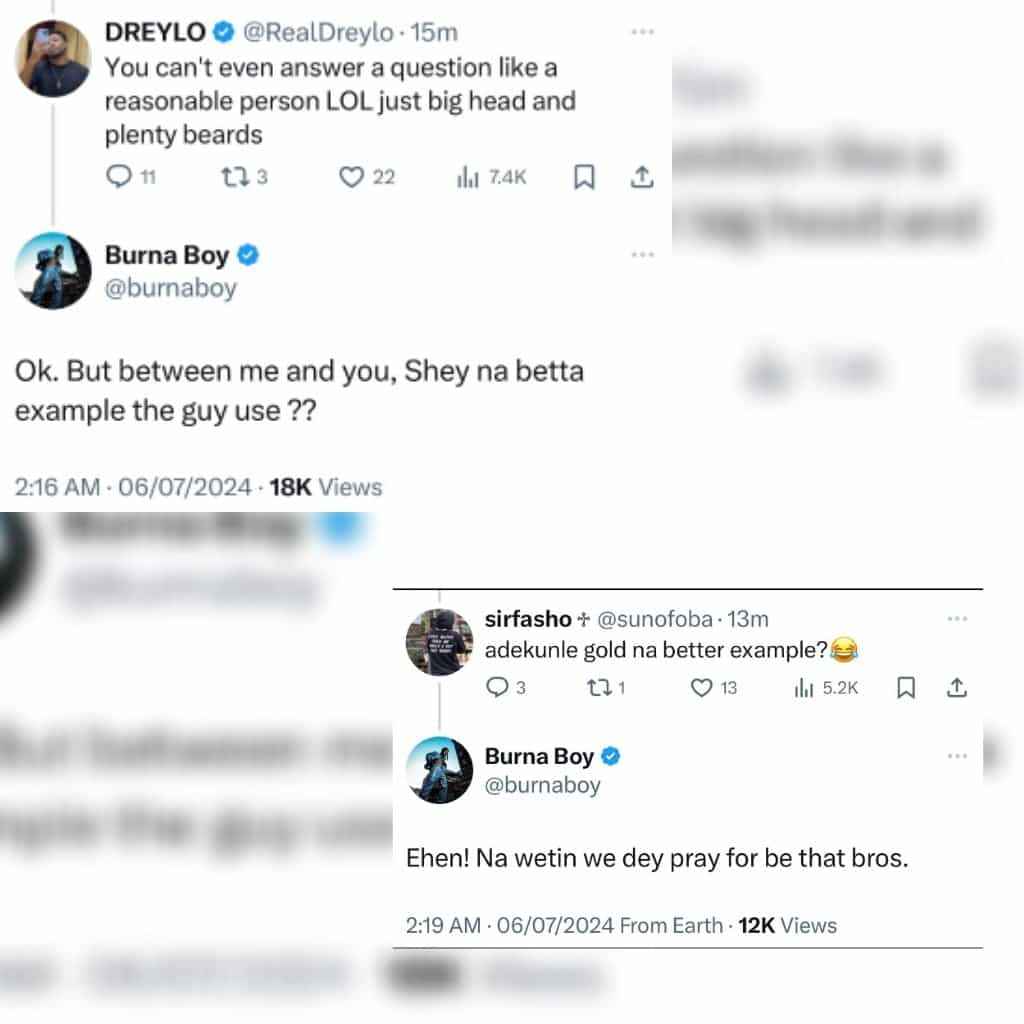
Task: Bookmark DREYLO's tweet
Action: (x=584, y=176)
